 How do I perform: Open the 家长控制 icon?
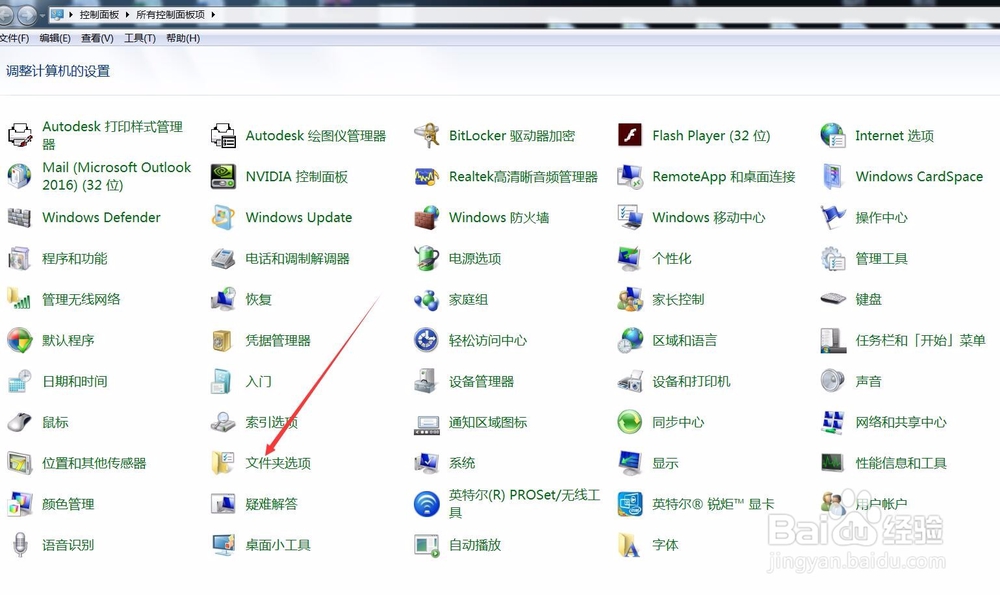click(629, 299)
